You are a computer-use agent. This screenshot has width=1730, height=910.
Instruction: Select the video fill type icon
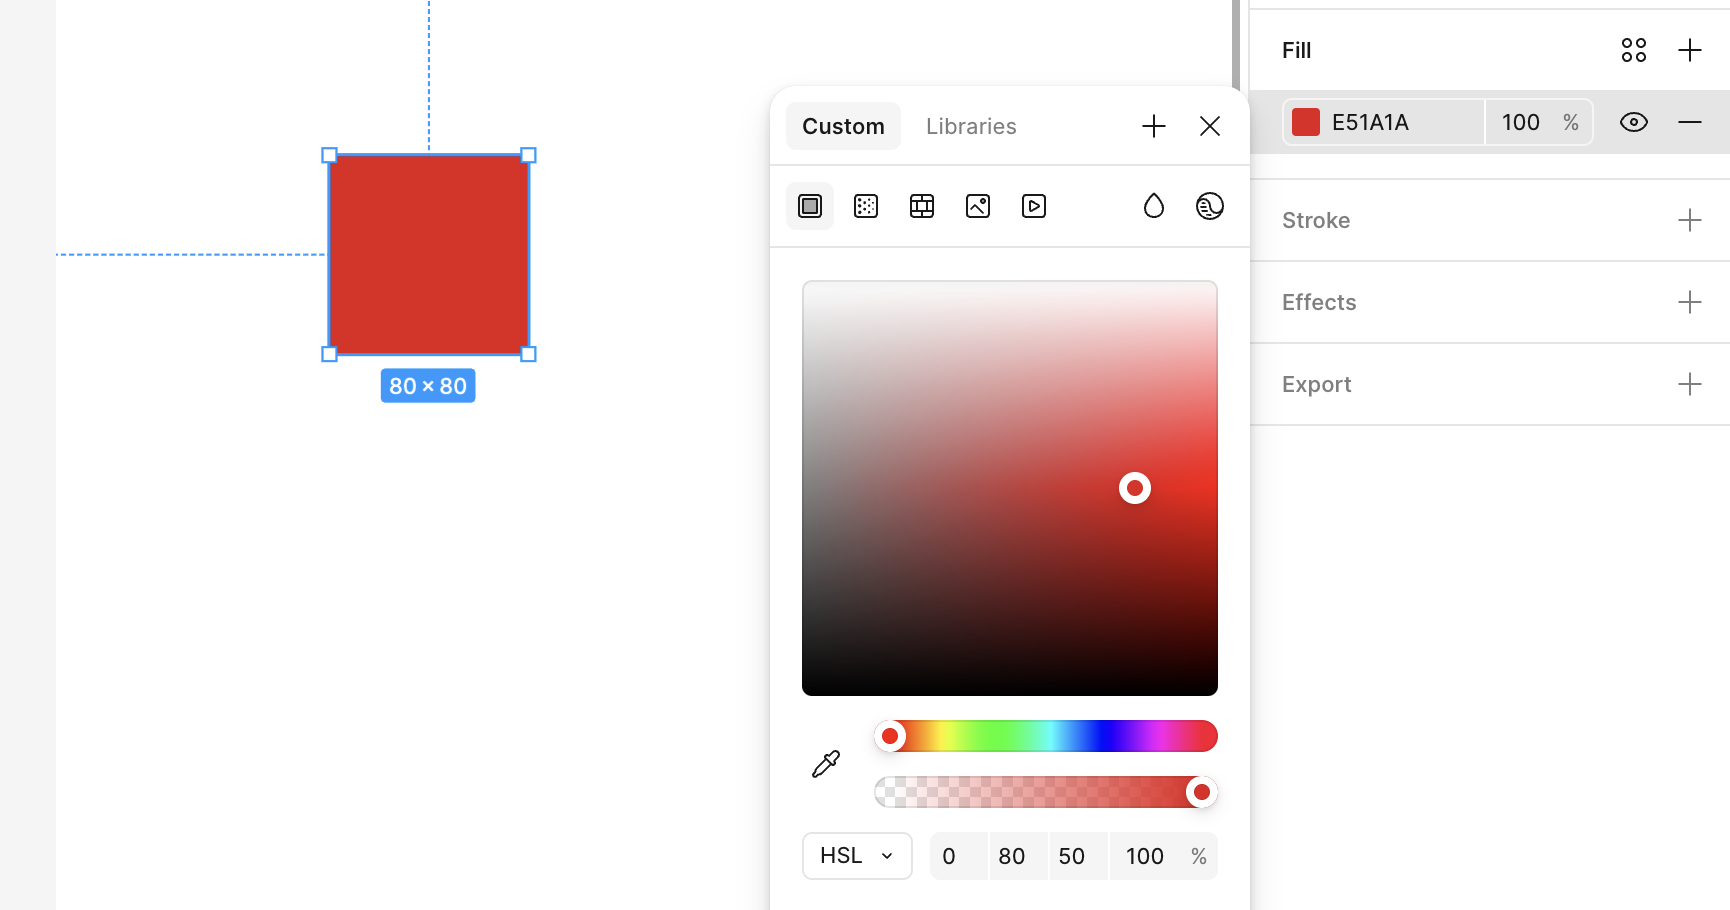1034,206
